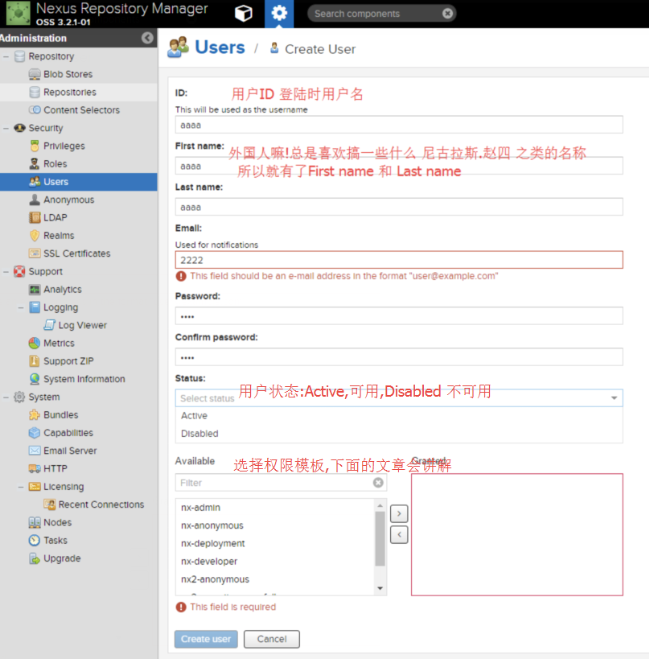Collapse the Logging tree node

(x=21, y=308)
